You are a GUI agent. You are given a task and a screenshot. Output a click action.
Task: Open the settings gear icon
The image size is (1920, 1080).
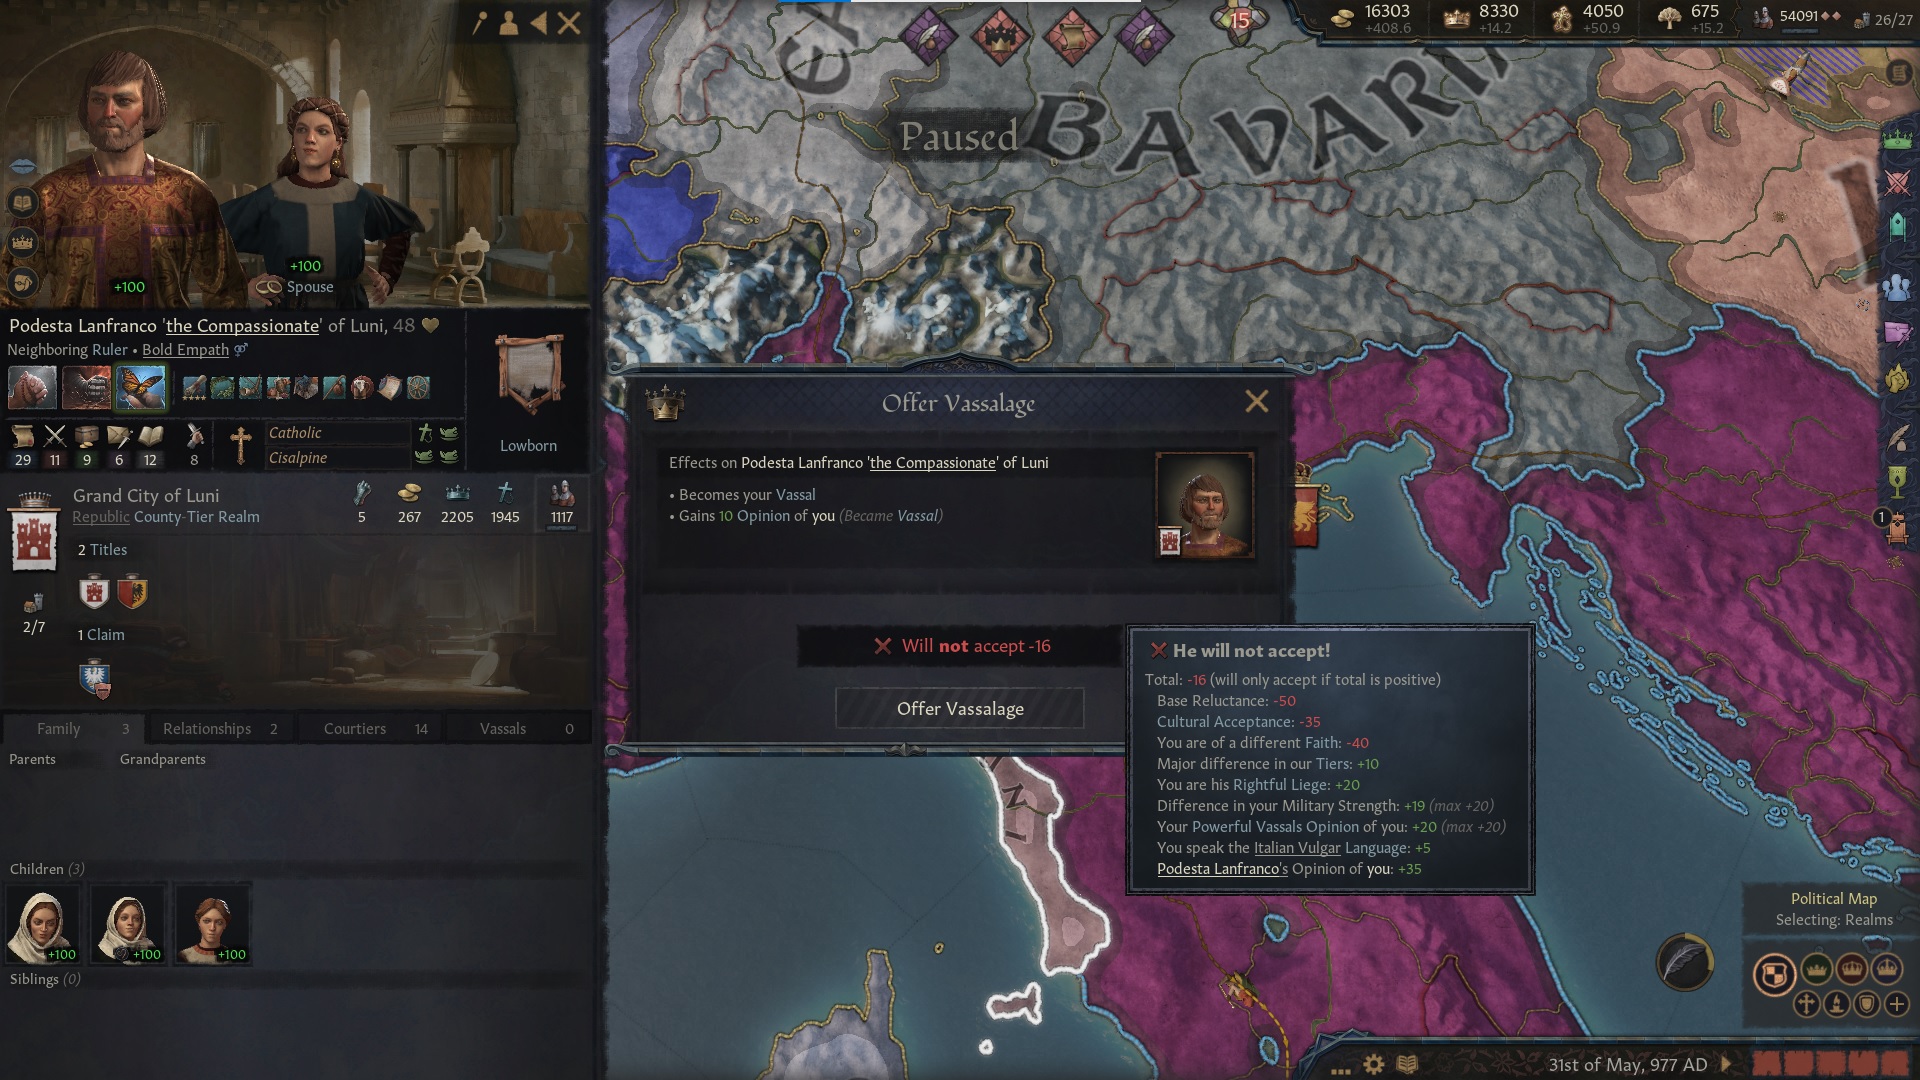pos(1374,1064)
